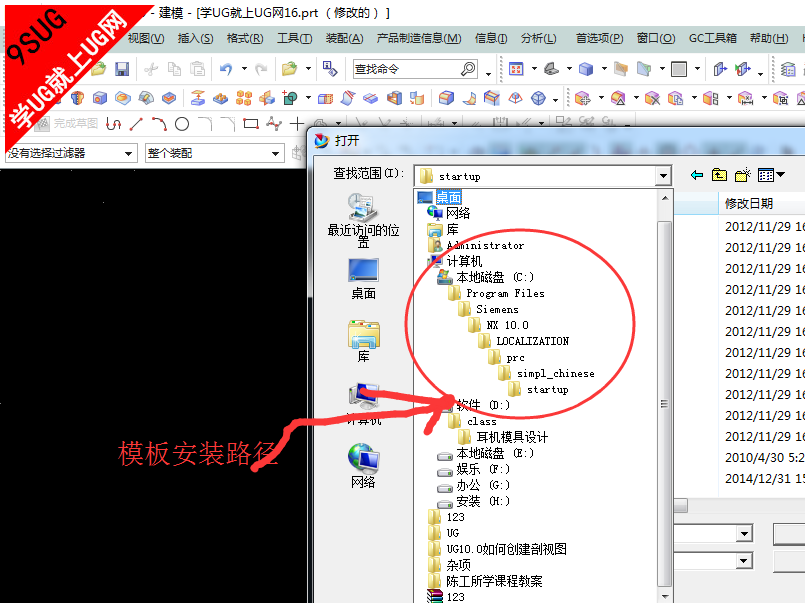This screenshot has height=603, width=805.
Task: Click the Fit view icon
Action: pyautogui.click(x=516, y=69)
